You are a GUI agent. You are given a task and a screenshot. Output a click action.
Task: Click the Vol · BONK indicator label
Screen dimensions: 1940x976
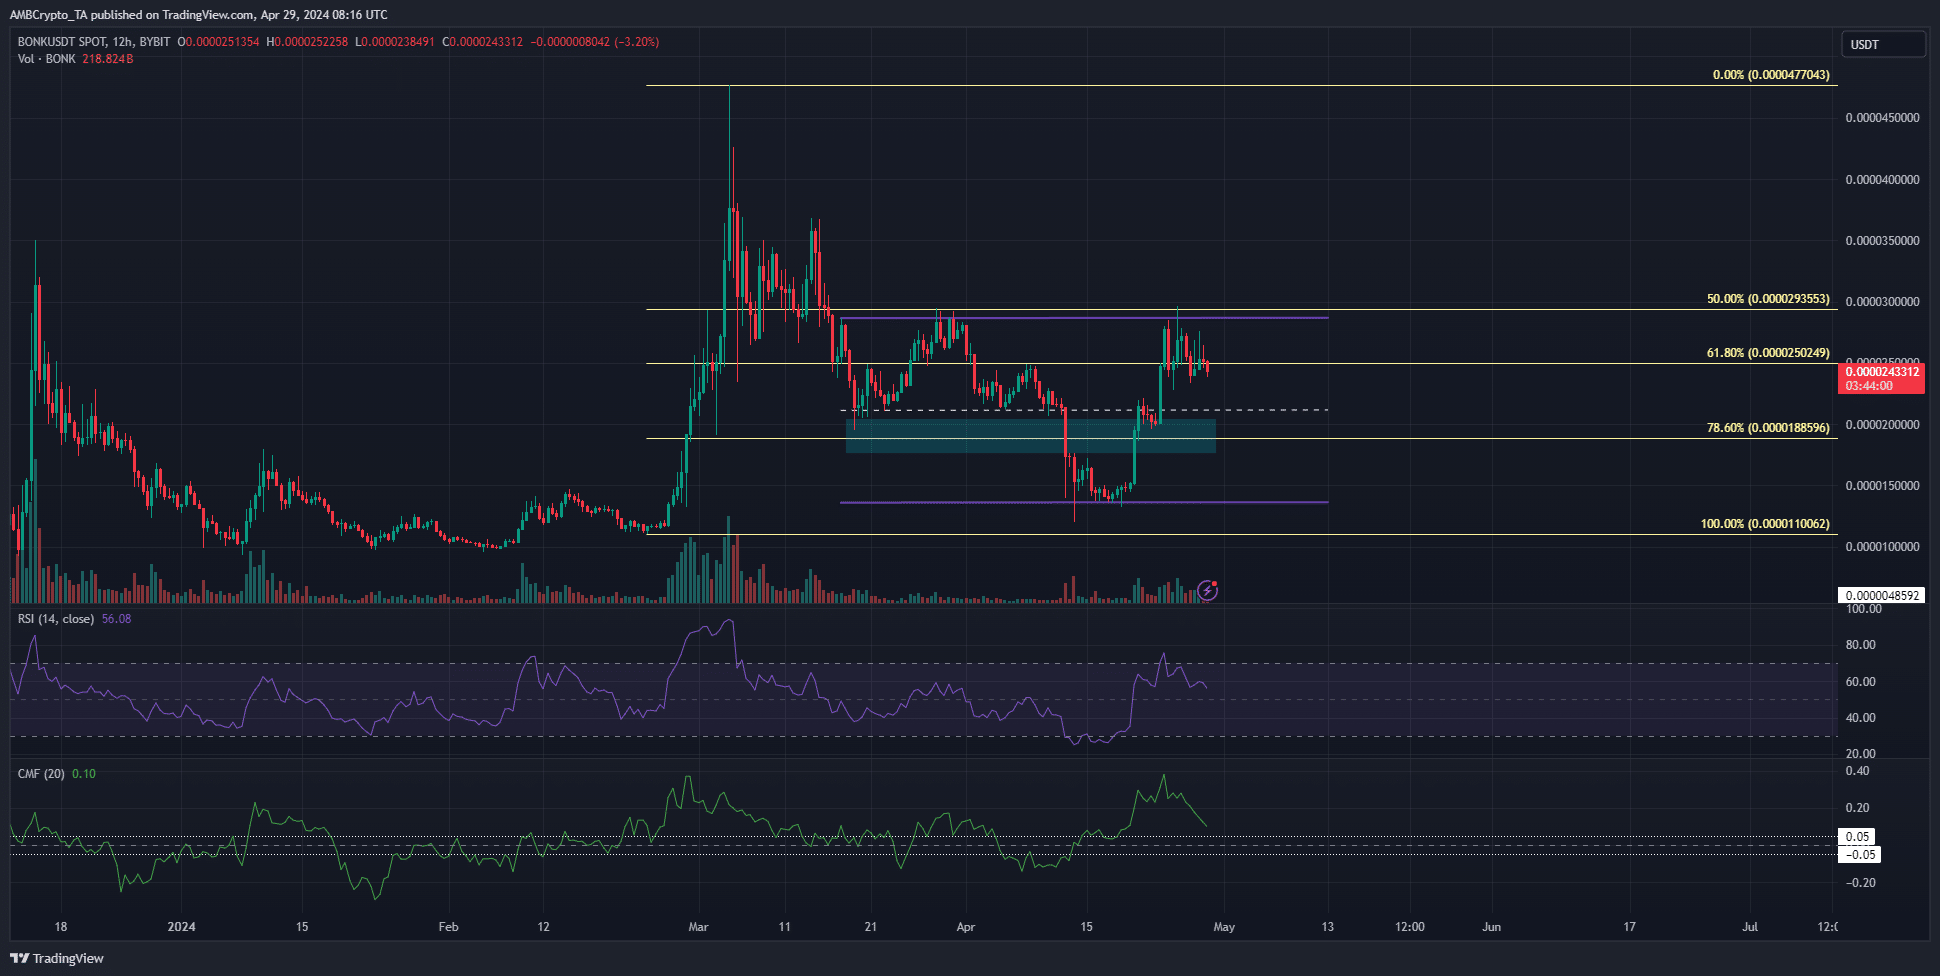click(47, 59)
